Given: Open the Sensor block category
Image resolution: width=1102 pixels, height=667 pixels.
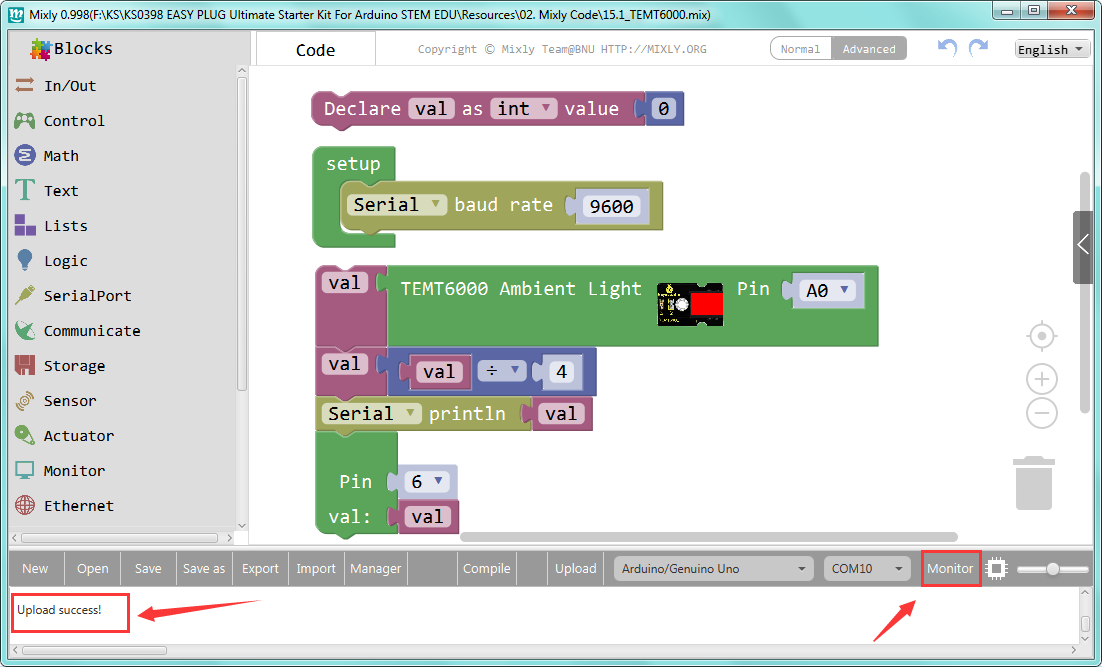Looking at the screenshot, I should 70,401.
